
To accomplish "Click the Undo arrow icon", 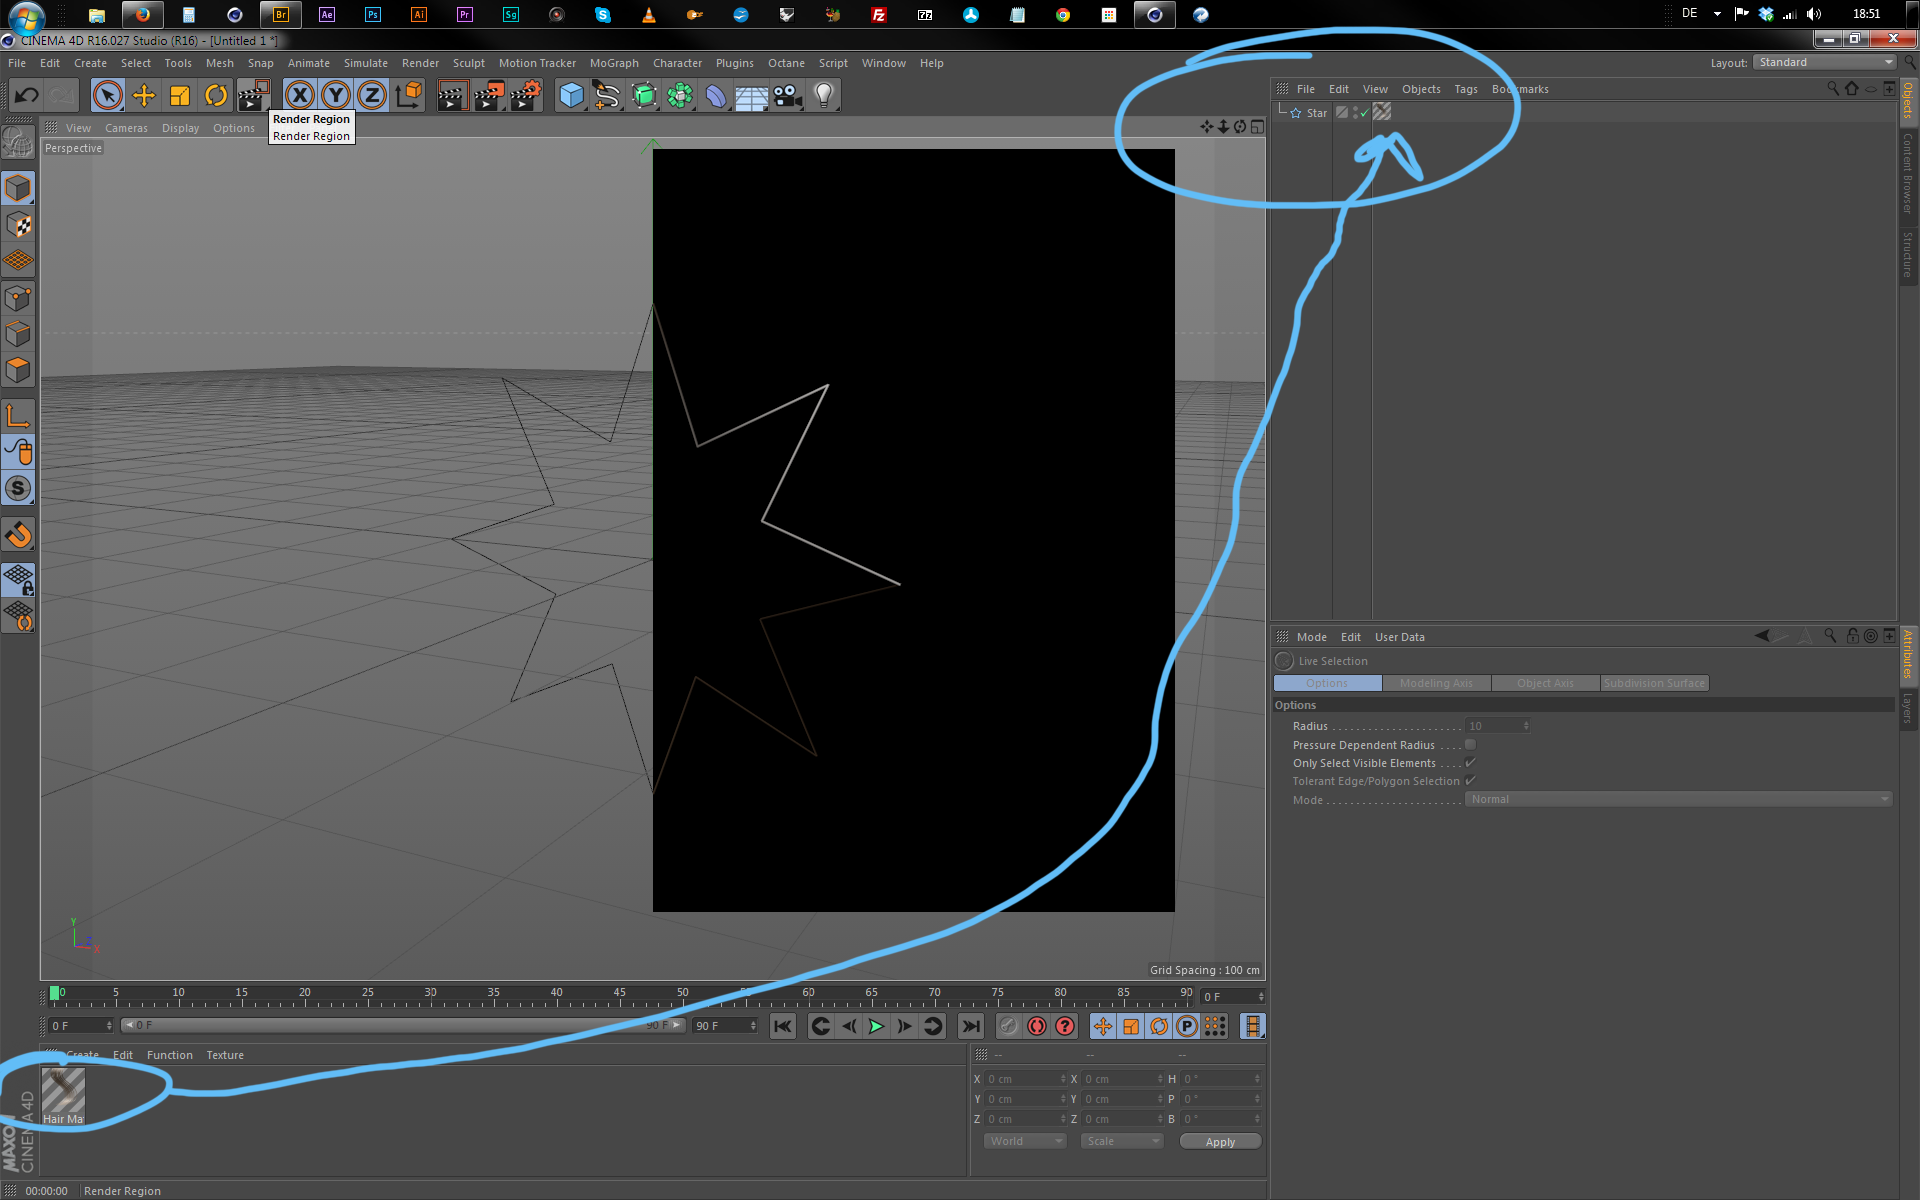I will tap(26, 96).
